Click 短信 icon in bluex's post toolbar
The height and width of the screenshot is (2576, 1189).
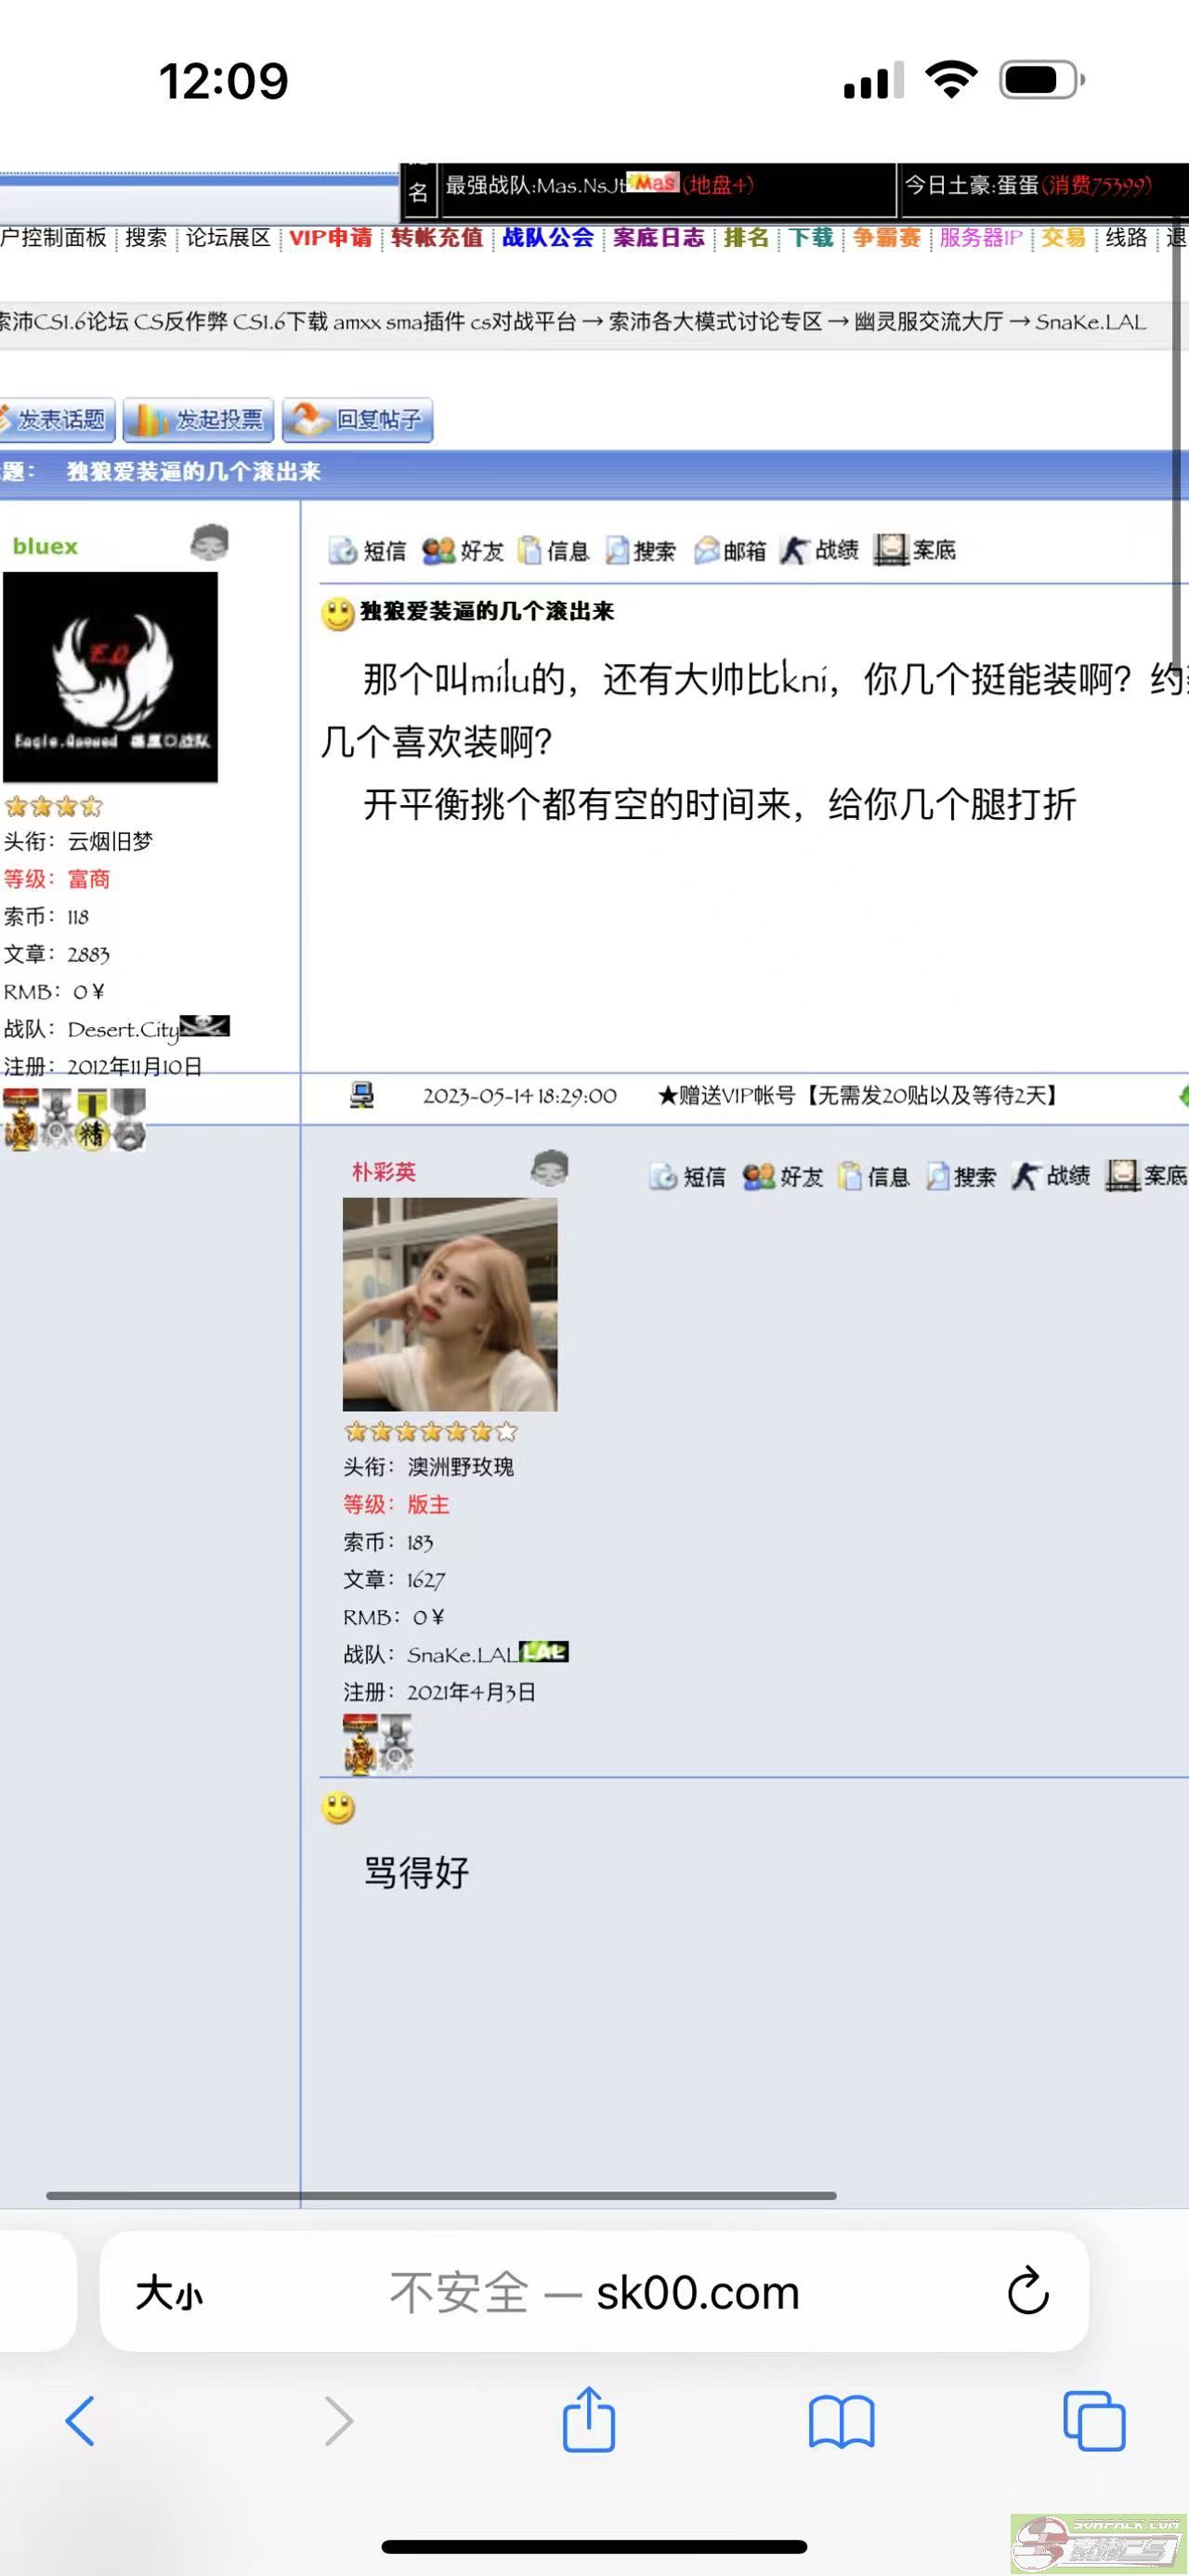[367, 550]
